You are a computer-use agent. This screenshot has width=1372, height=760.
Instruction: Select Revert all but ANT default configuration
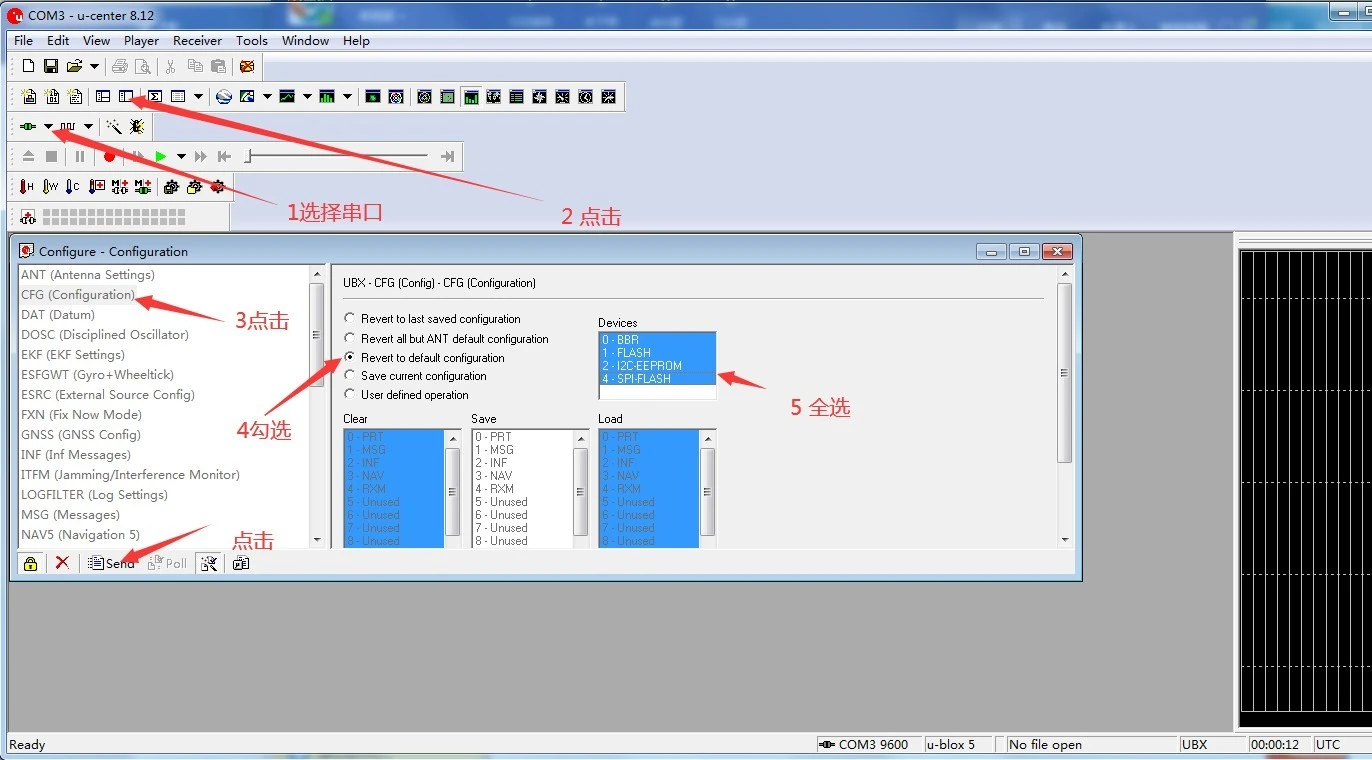[x=447, y=339]
